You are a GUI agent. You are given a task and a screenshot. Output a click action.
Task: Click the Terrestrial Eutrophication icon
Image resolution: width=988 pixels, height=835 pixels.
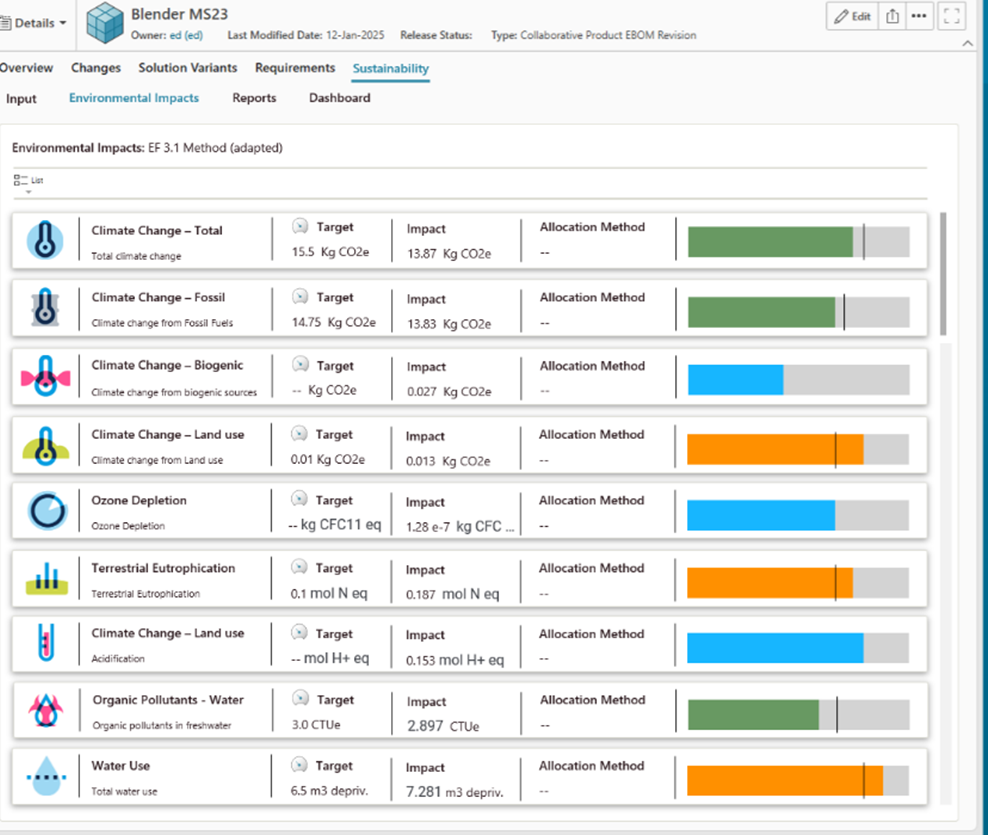pos(44,578)
